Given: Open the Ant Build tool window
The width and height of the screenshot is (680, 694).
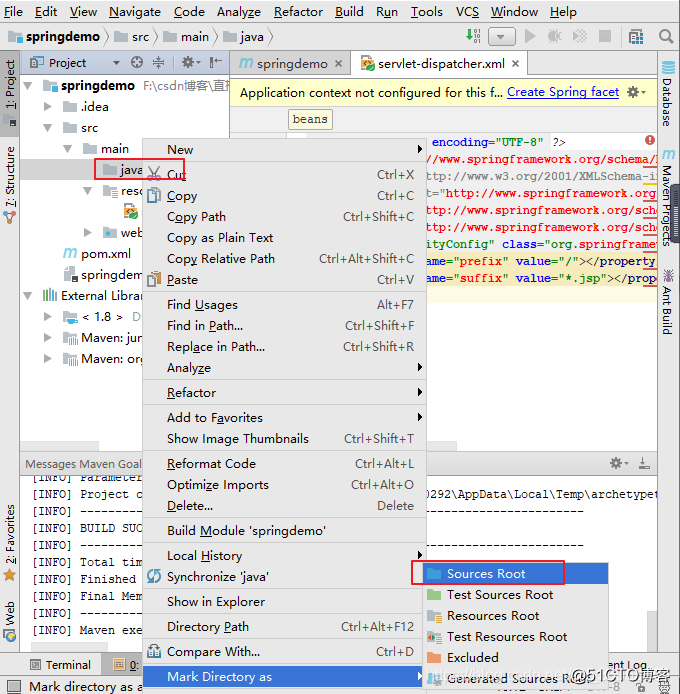Looking at the screenshot, I should click(668, 303).
